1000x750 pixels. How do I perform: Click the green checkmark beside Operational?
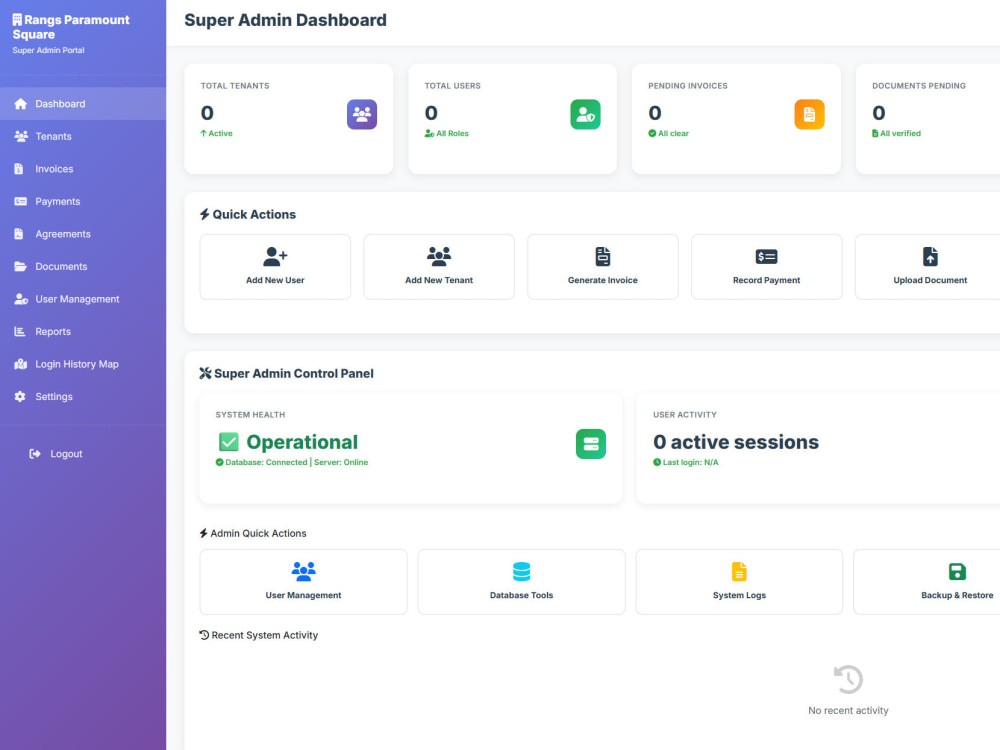pyautogui.click(x=229, y=441)
